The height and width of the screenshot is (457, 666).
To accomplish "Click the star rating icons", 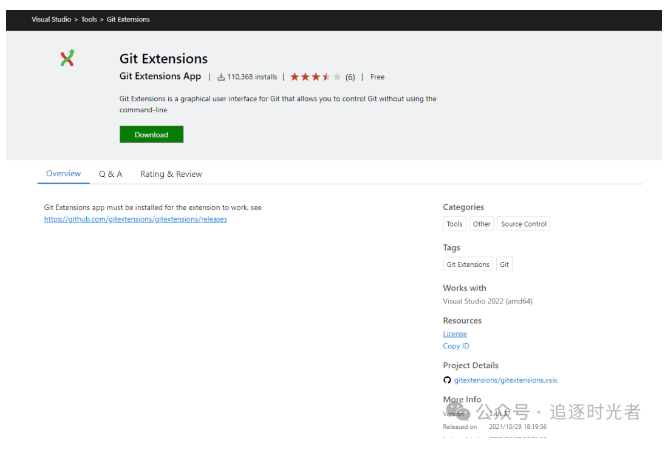I will click(x=316, y=77).
